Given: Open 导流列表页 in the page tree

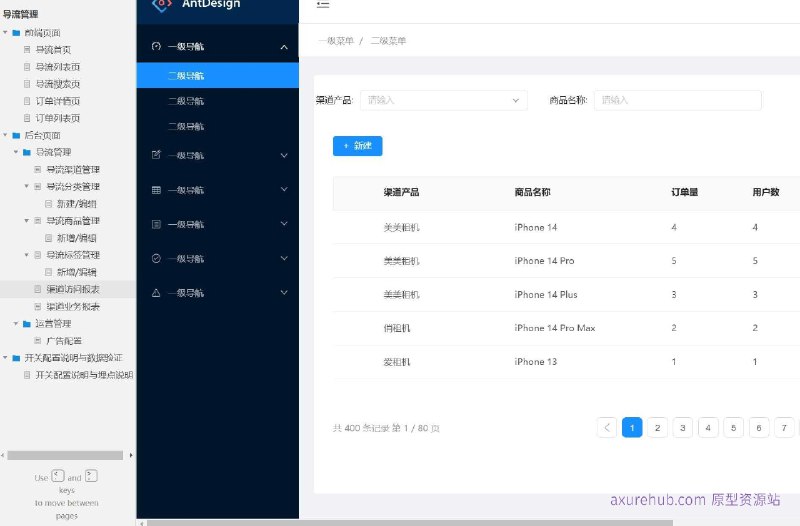Looking at the screenshot, I should point(58,67).
